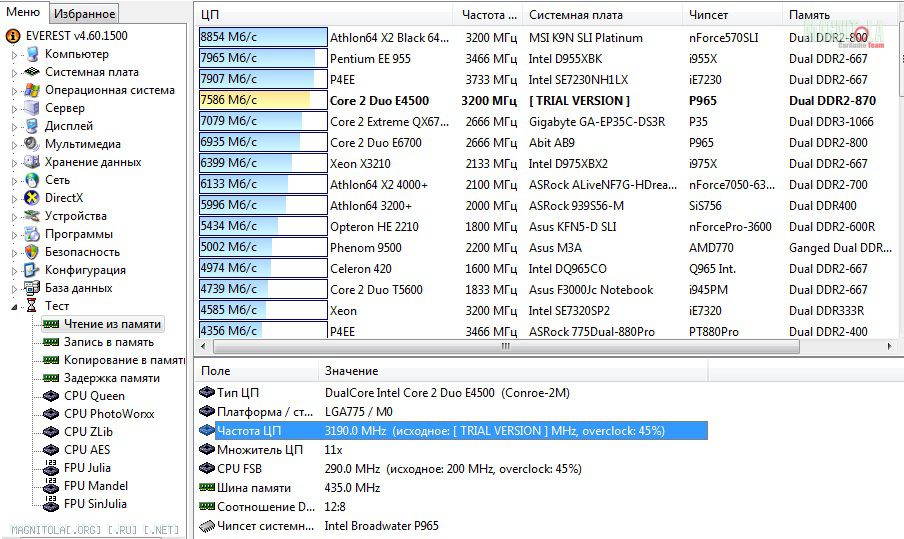
Task: Click the Системная плата icon
Action: click(x=32, y=72)
